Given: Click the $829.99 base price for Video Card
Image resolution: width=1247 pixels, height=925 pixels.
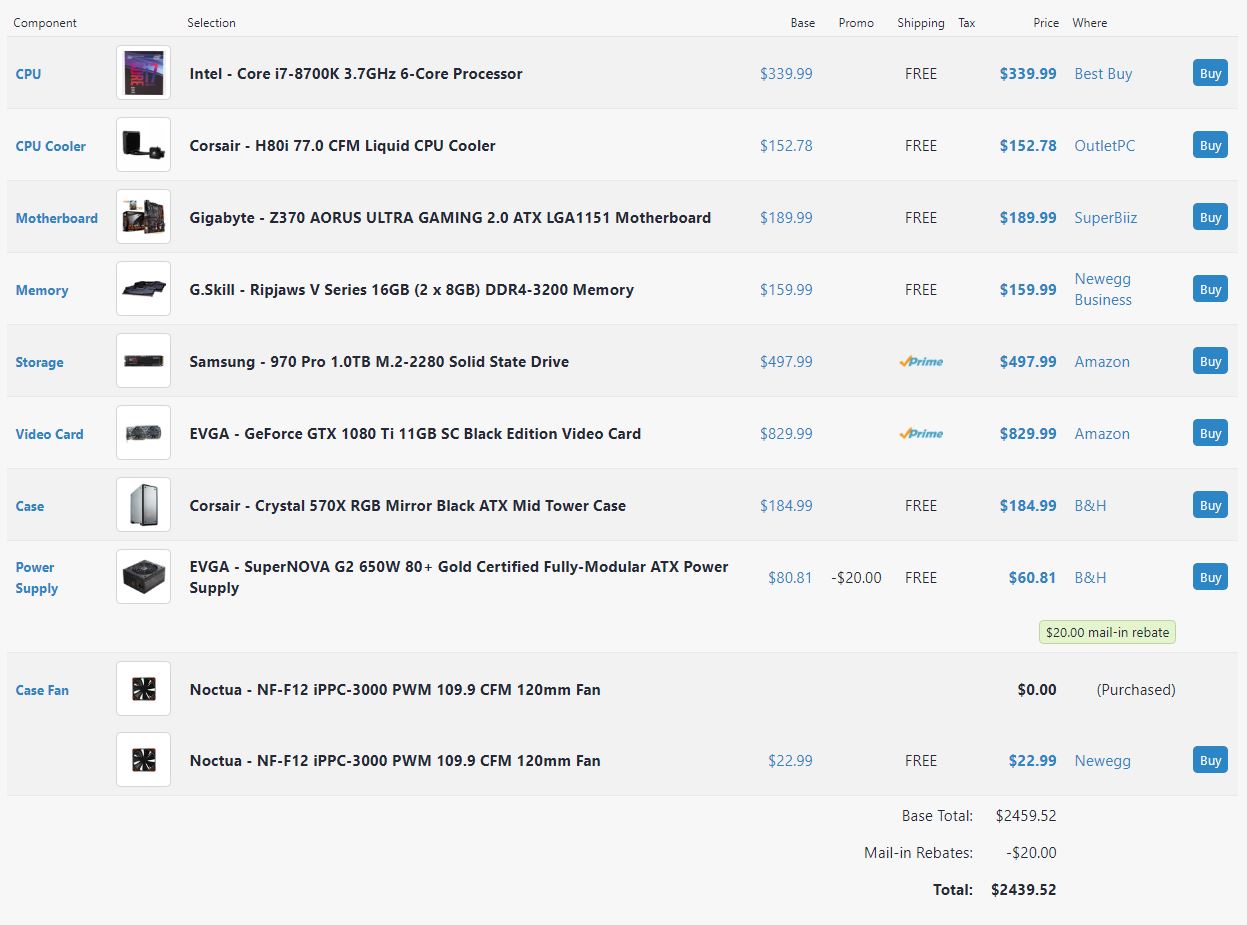Looking at the screenshot, I should pos(786,433).
